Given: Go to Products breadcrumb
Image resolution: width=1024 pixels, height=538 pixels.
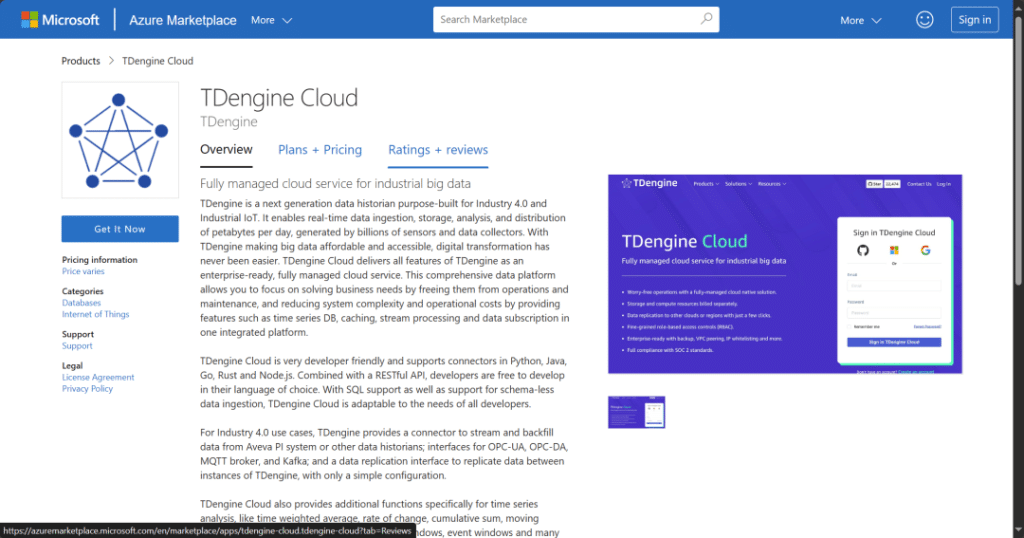Looking at the screenshot, I should [81, 61].
